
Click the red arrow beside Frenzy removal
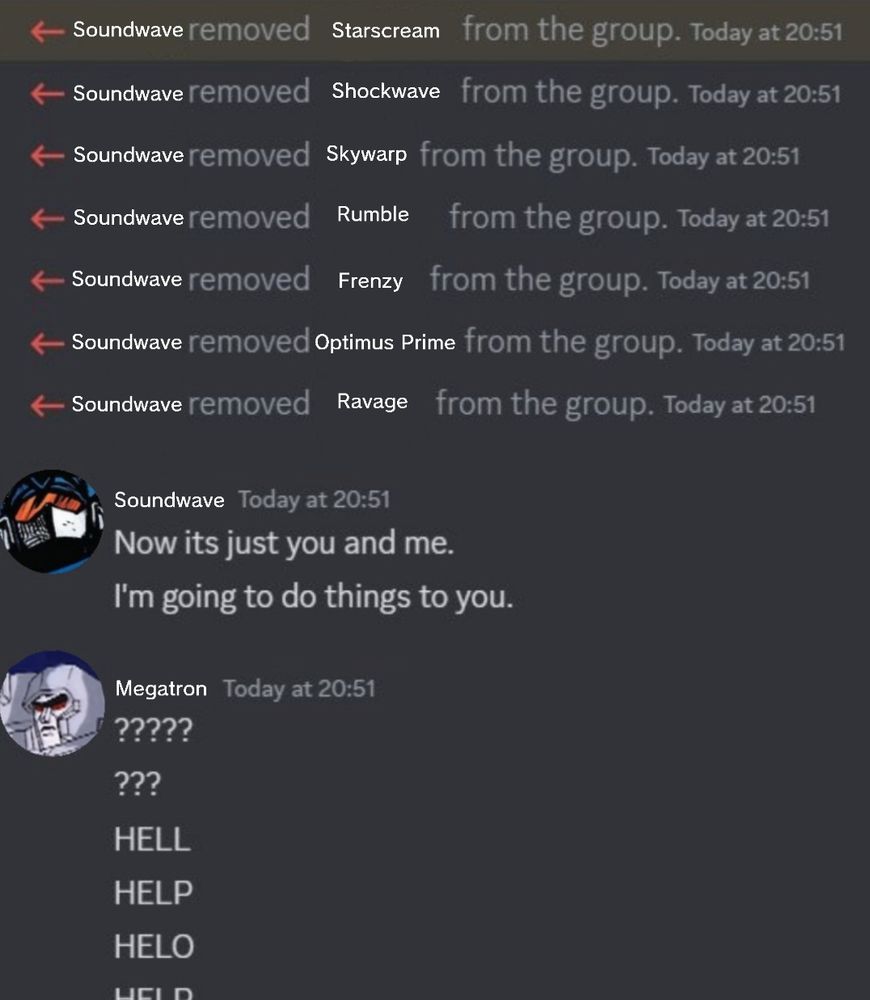47,280
